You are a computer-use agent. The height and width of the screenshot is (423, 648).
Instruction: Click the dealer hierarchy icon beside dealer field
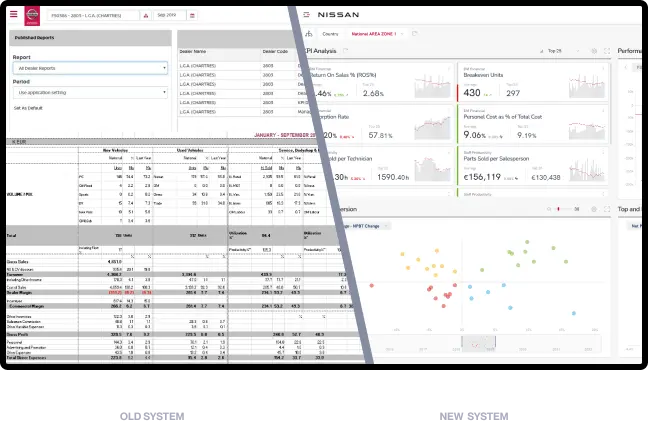pyautogui.click(x=146, y=16)
